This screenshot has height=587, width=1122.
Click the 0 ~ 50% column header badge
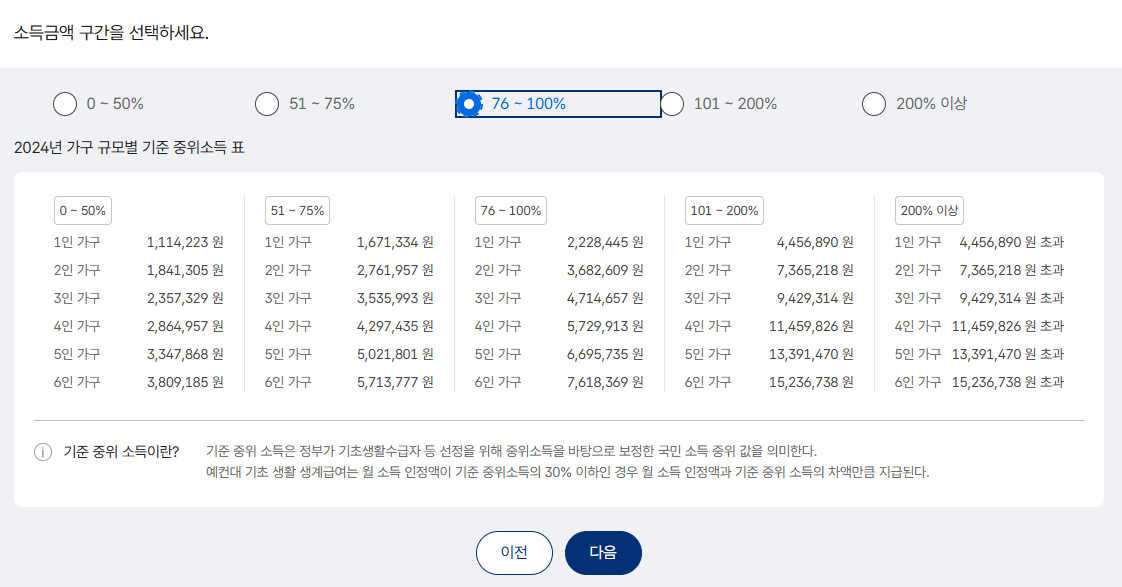82,210
